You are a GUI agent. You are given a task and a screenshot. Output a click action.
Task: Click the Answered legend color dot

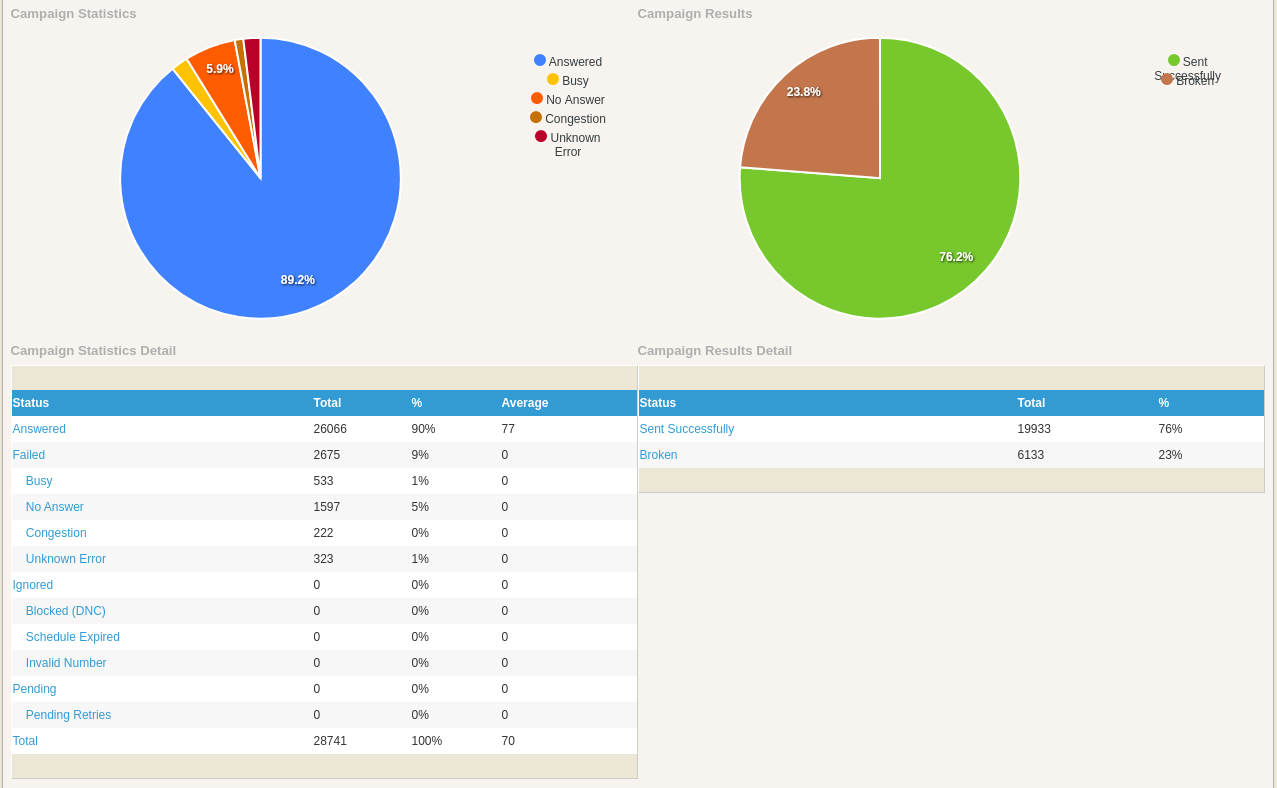click(x=540, y=60)
